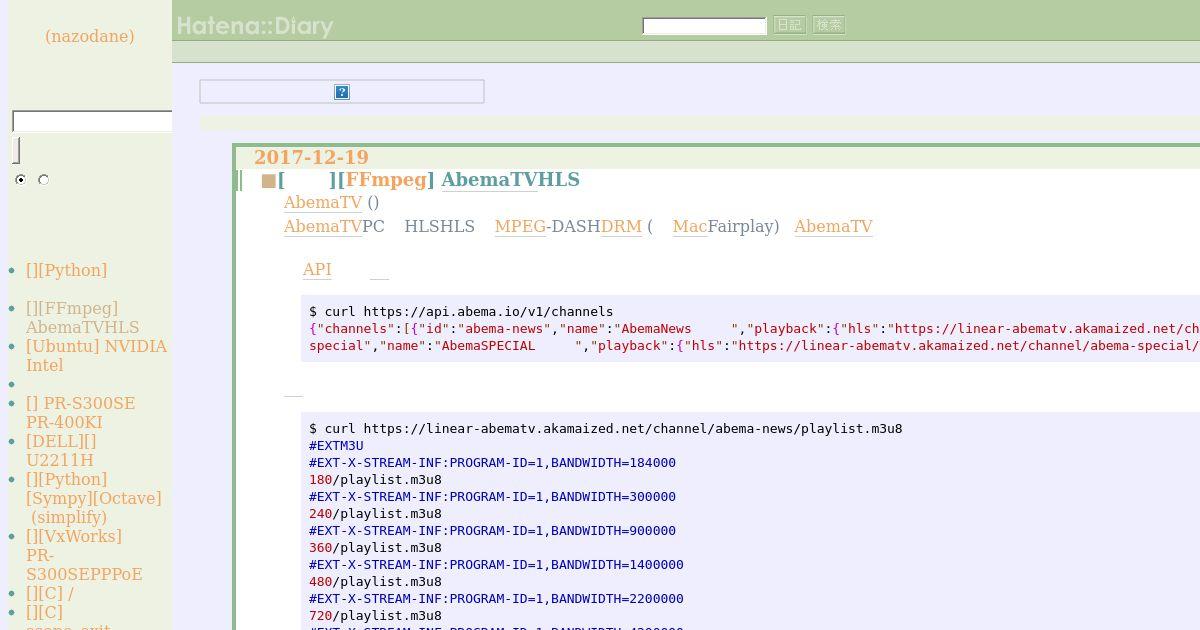
Task: Click the BANDWIDTH=1400000 line
Action: click(x=496, y=564)
